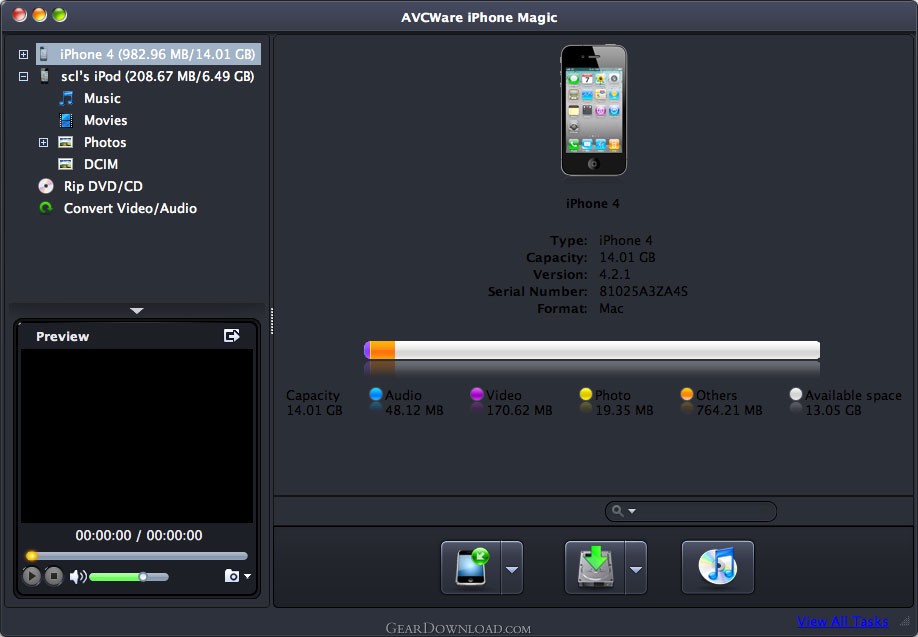Expand the Photos folder node
The width and height of the screenshot is (918, 637).
43,142
